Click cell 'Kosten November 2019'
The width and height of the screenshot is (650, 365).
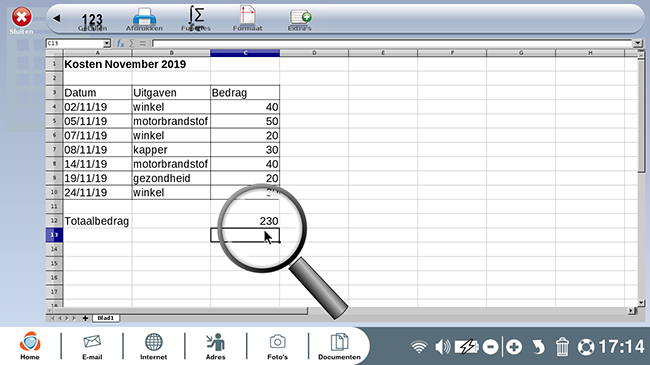click(125, 64)
